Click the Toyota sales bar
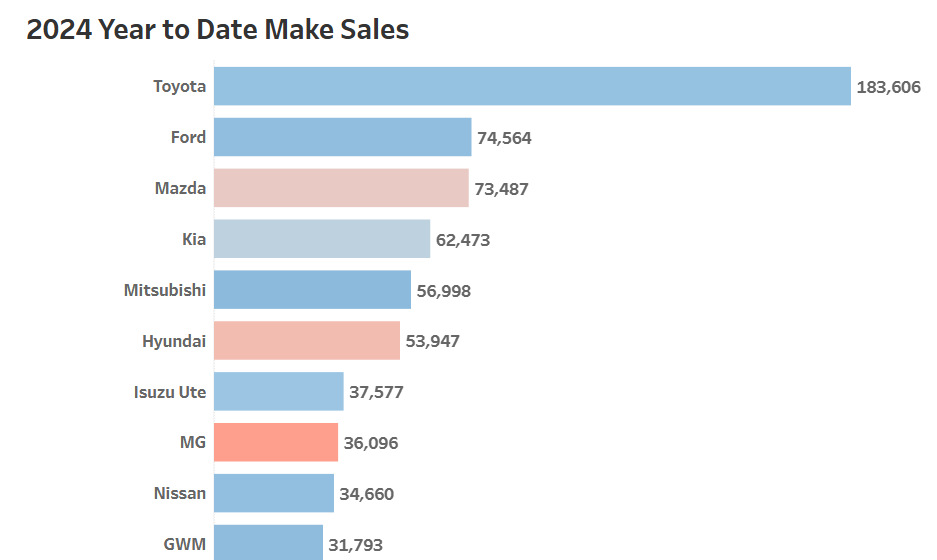 pos(532,86)
